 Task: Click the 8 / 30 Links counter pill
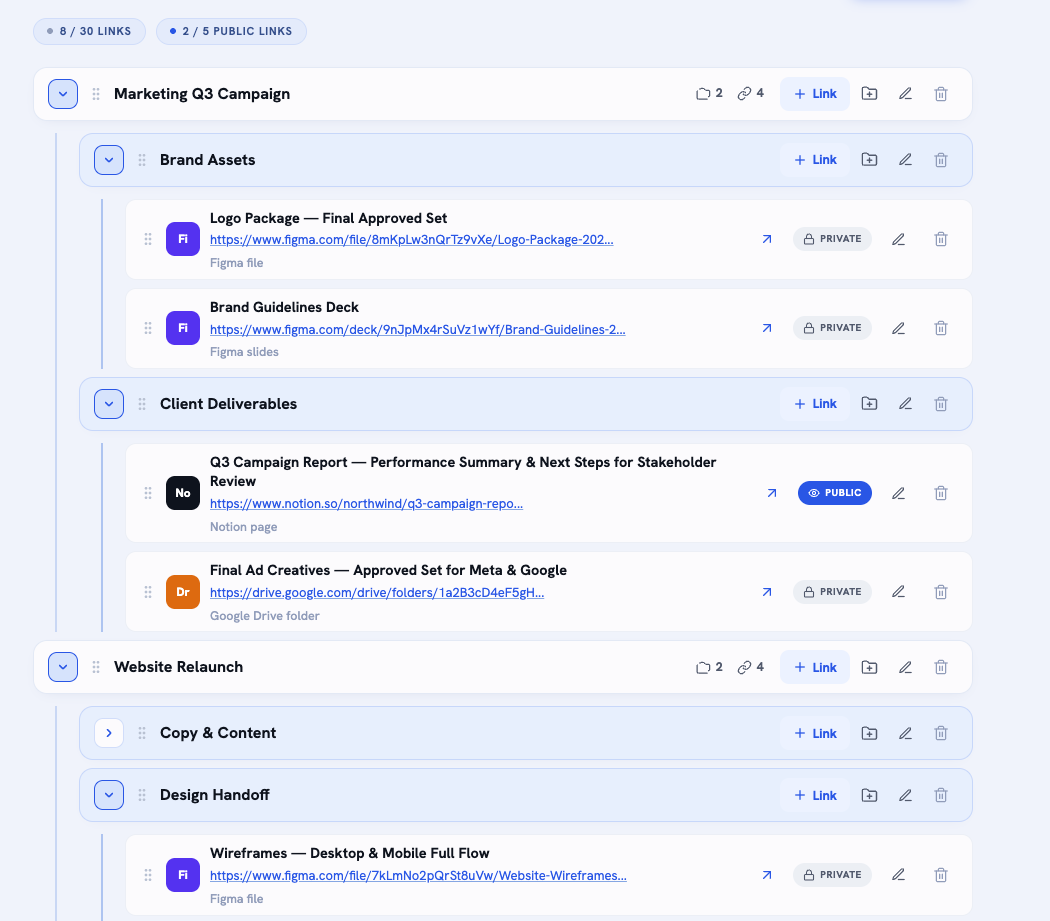(89, 31)
